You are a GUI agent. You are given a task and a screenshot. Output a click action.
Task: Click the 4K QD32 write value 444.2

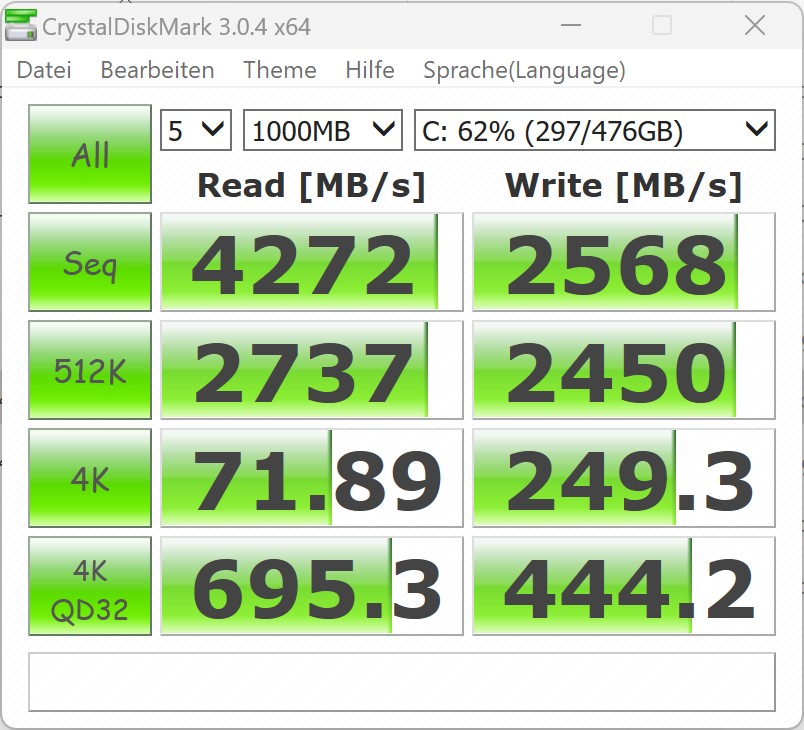tap(624, 586)
